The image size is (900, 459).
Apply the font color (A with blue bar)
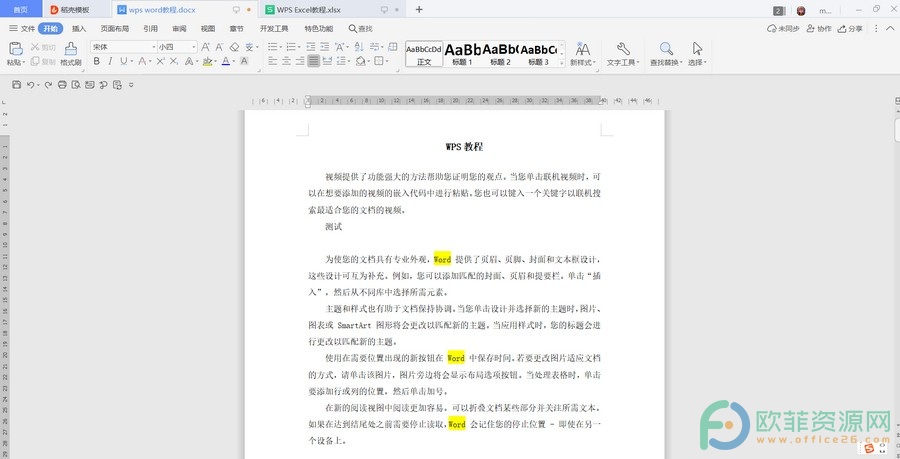226,61
